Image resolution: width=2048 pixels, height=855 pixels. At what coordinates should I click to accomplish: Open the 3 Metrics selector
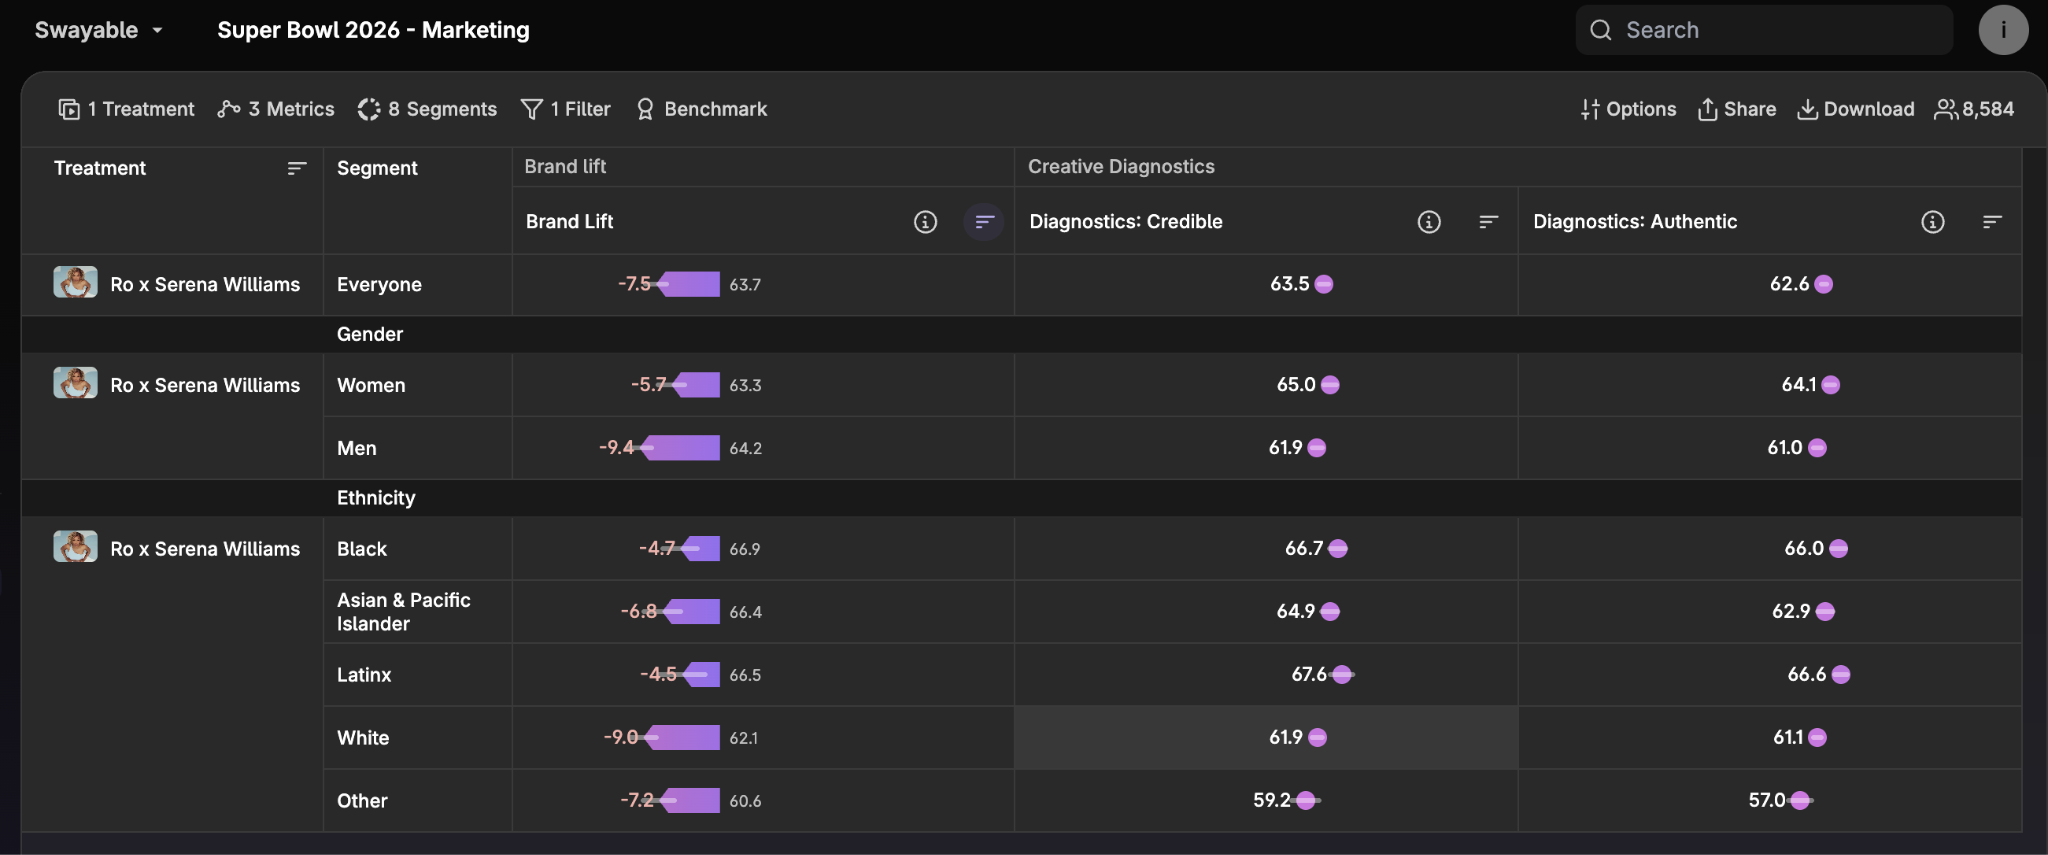[276, 109]
